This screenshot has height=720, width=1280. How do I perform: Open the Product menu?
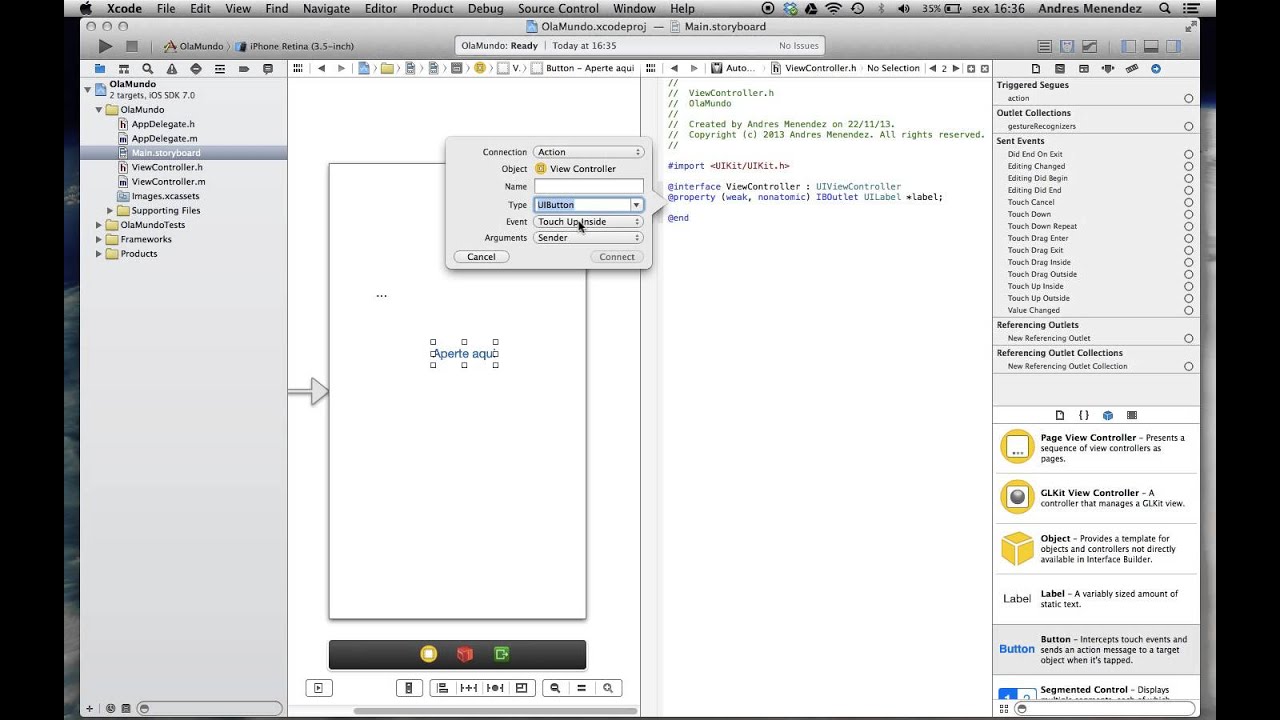point(432,9)
